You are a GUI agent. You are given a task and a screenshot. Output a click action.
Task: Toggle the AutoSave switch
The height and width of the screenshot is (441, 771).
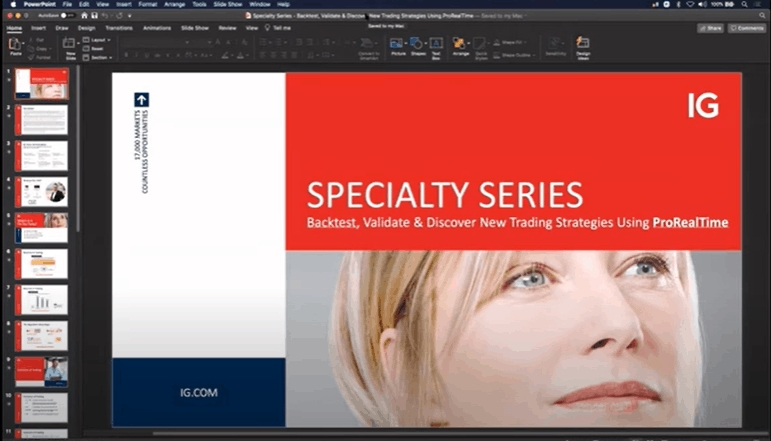(x=67, y=16)
